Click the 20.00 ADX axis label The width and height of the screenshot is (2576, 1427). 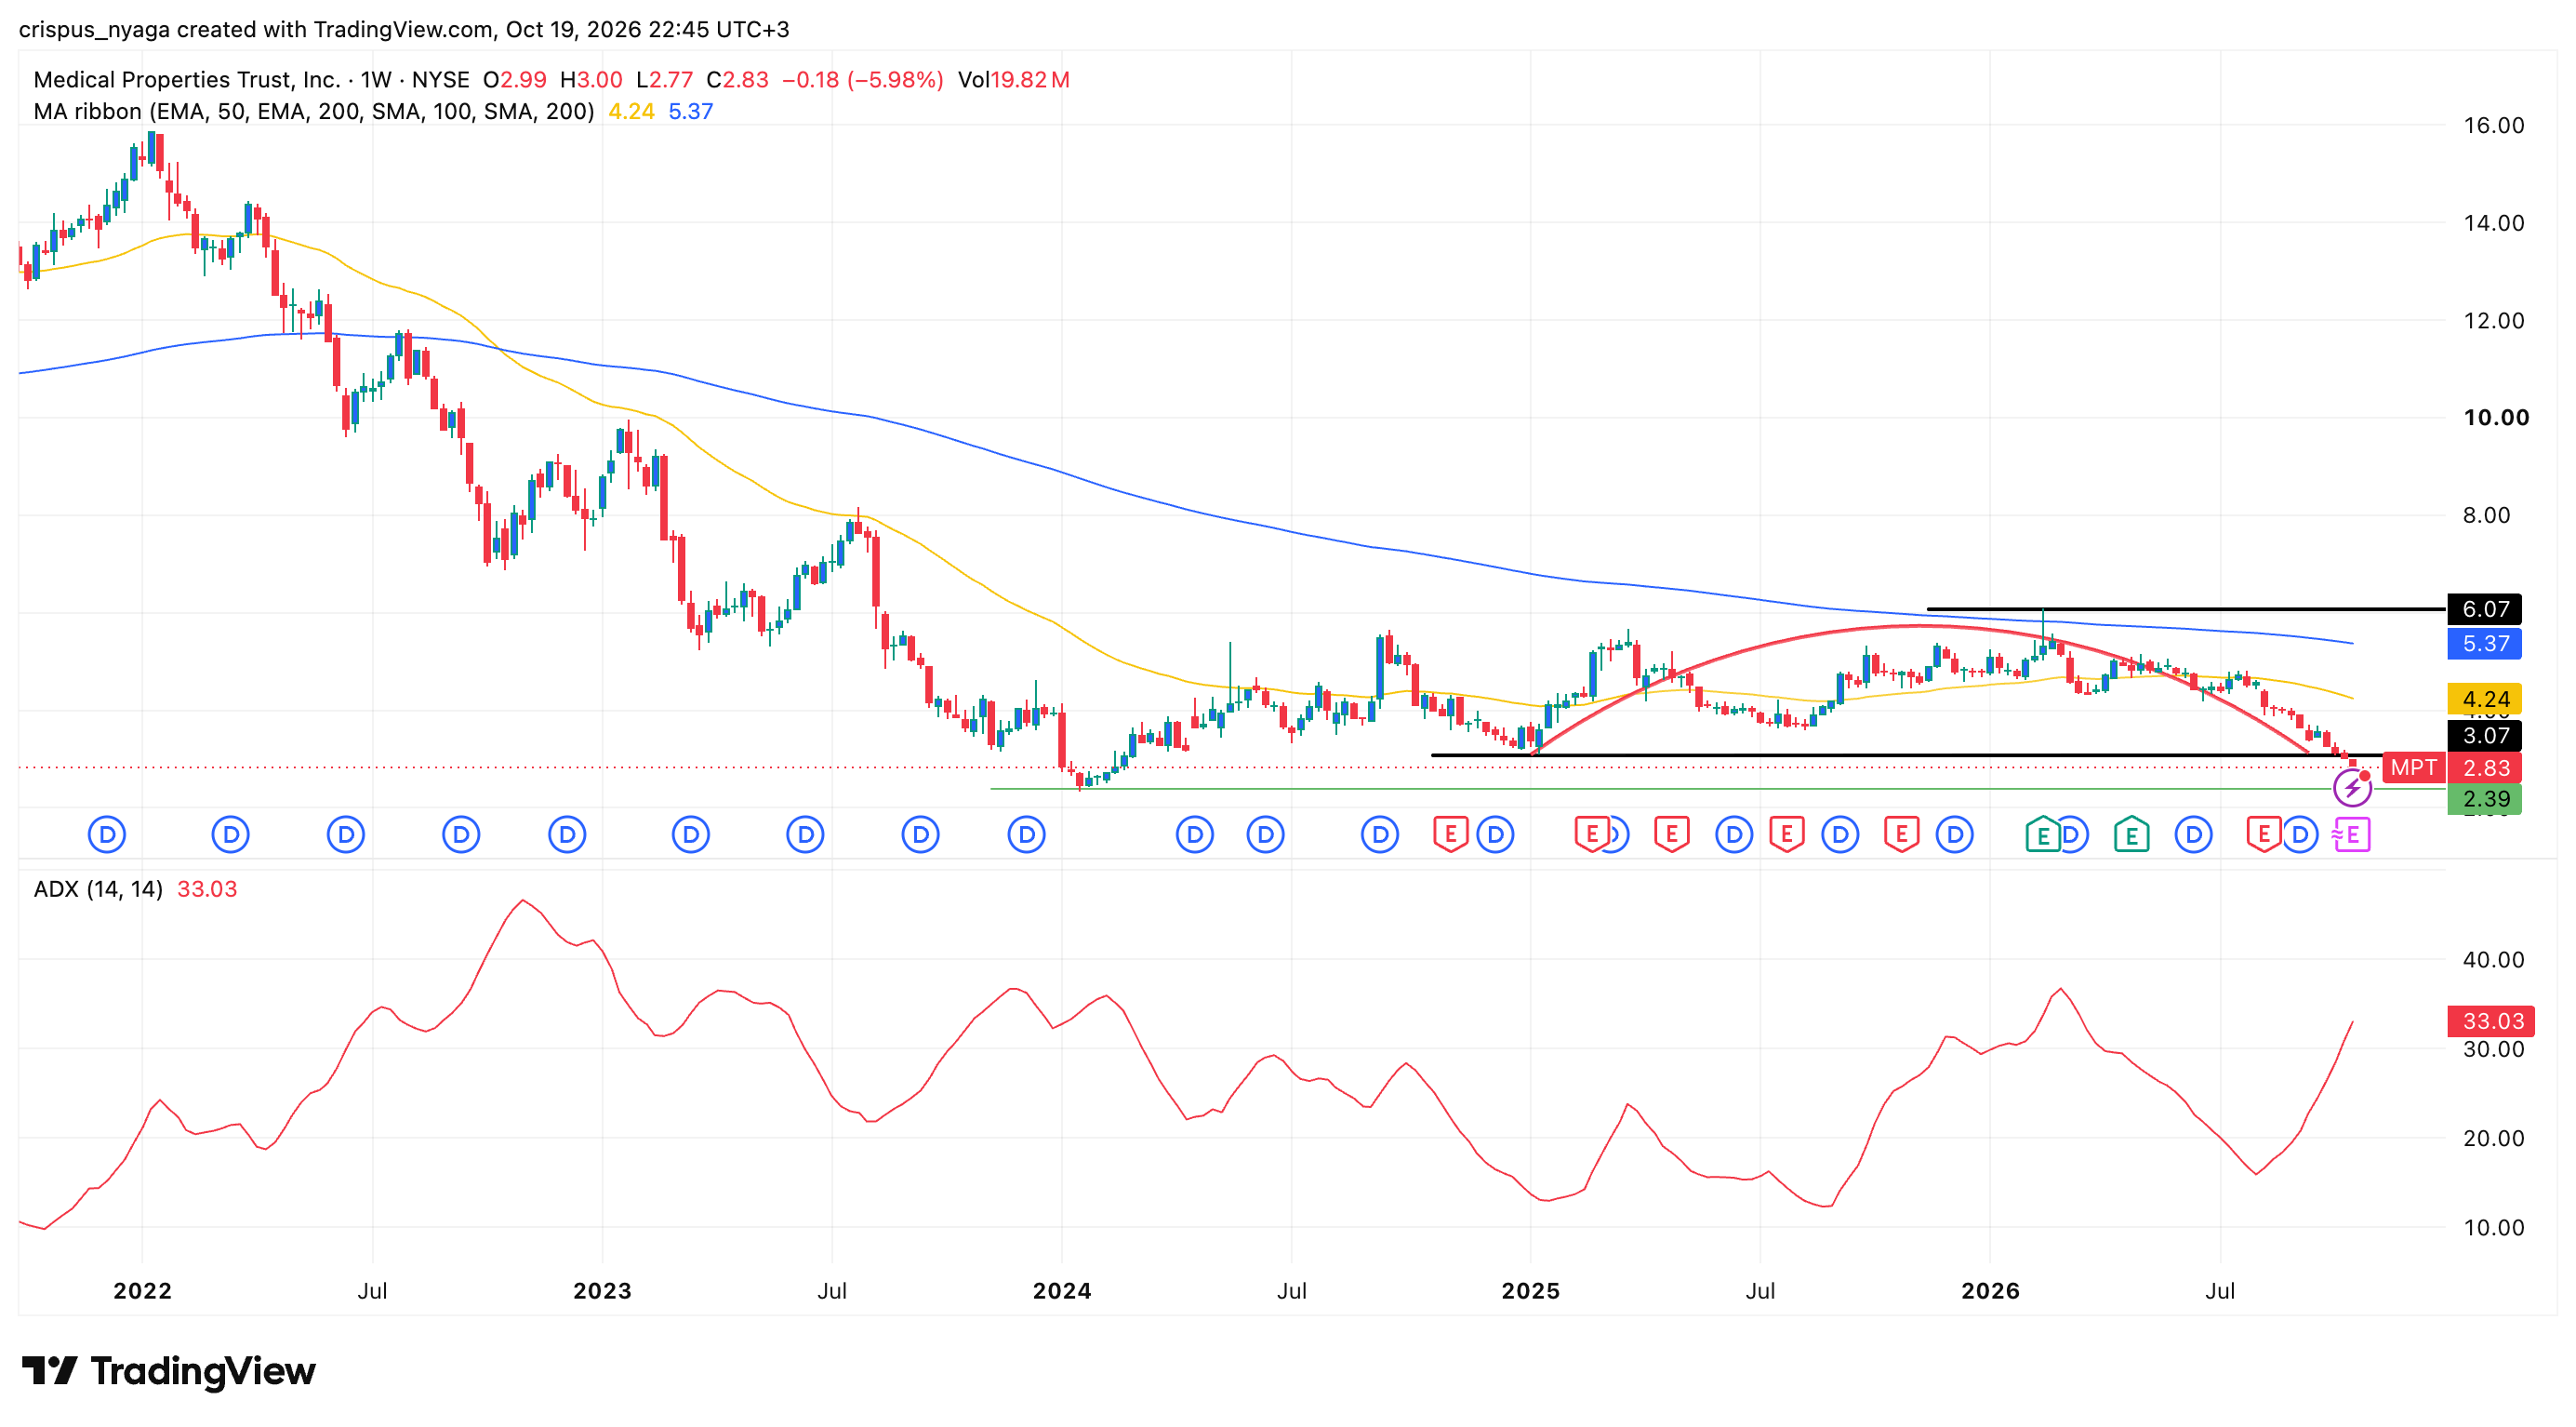click(x=2493, y=1138)
